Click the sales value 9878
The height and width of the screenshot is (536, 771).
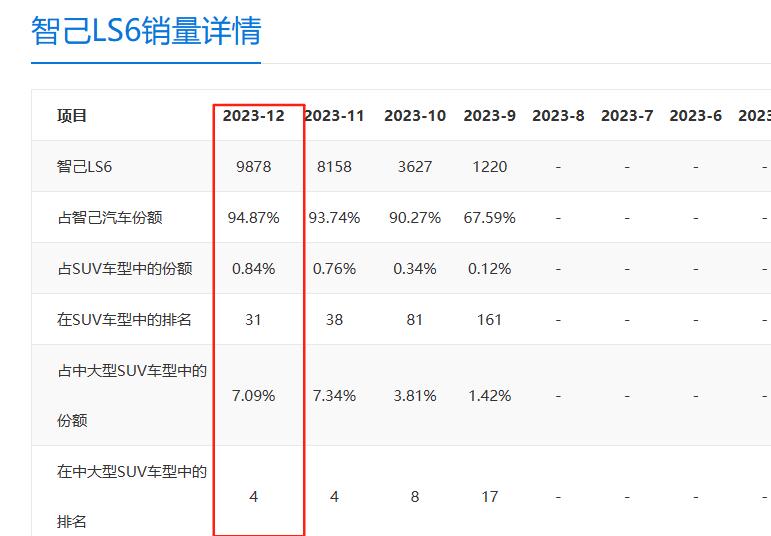[253, 167]
